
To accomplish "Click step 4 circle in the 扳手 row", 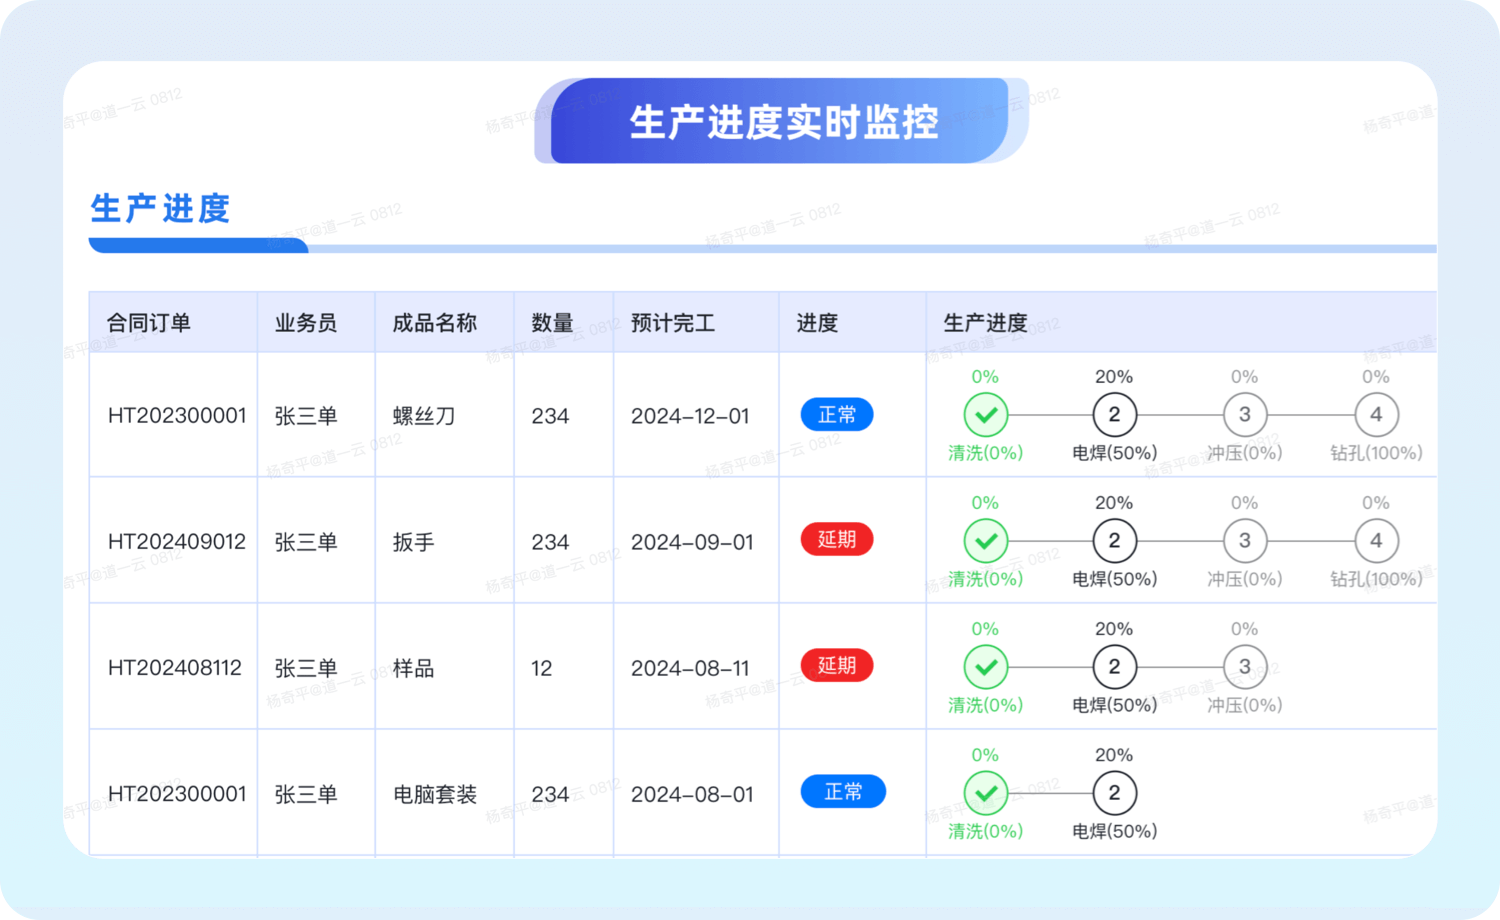I will pyautogui.click(x=1376, y=541).
